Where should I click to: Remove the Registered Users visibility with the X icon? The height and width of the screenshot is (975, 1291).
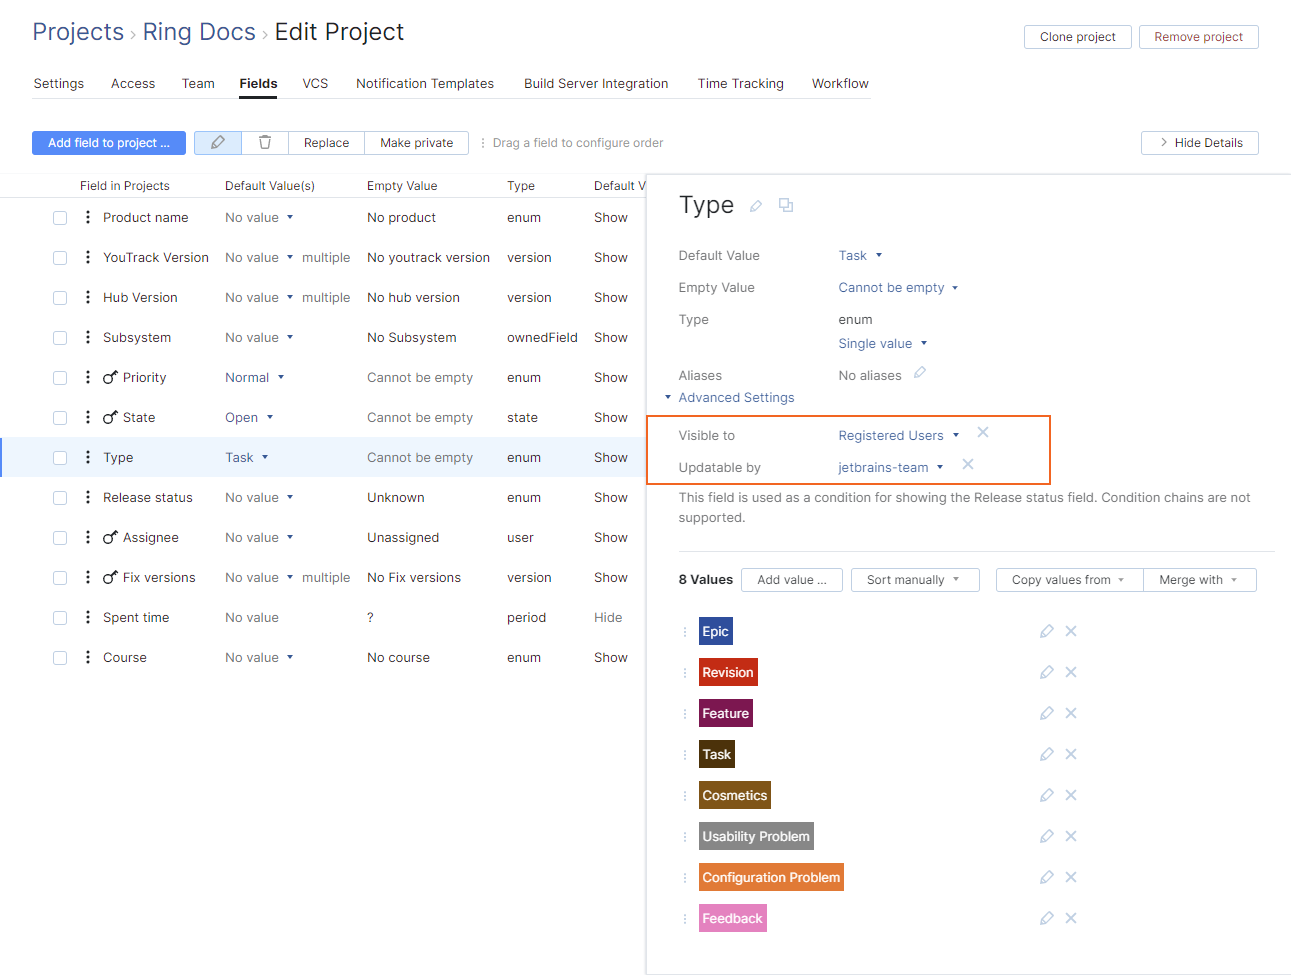[x=982, y=433]
